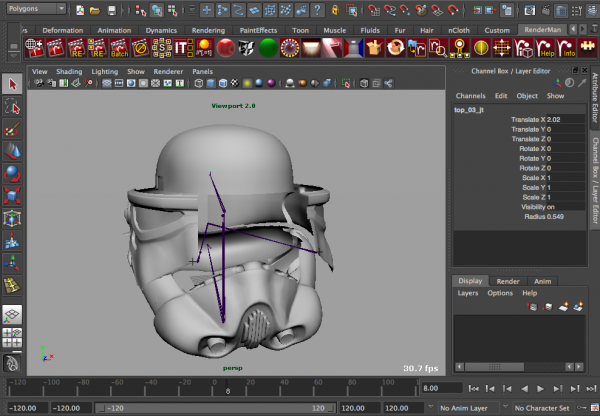Click the RenderMan Batch render icon
The width and height of the screenshot is (600, 416).
click(x=119, y=48)
